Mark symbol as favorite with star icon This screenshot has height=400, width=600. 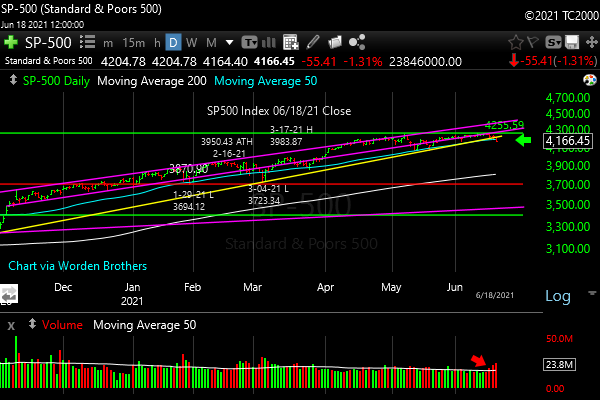pyautogui.click(x=516, y=43)
